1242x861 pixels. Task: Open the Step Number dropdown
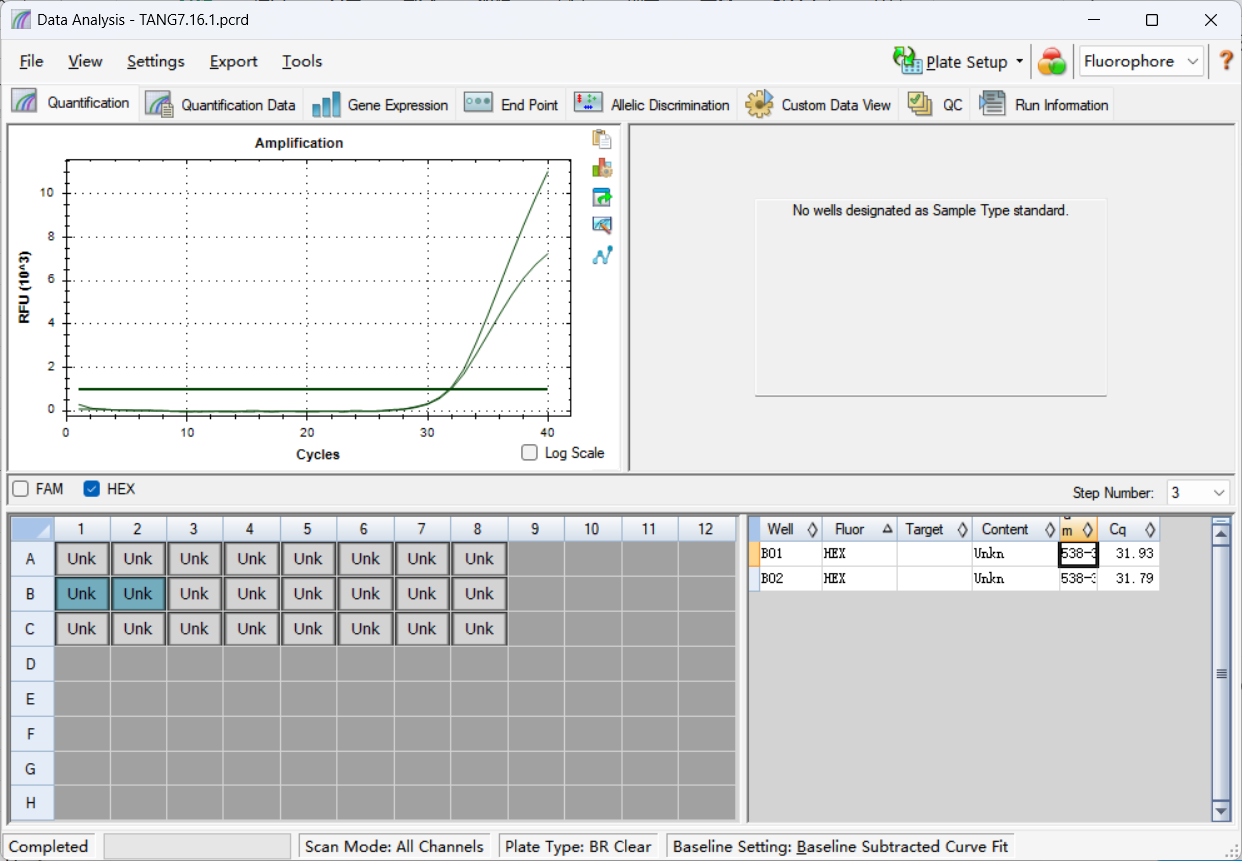tap(1198, 493)
